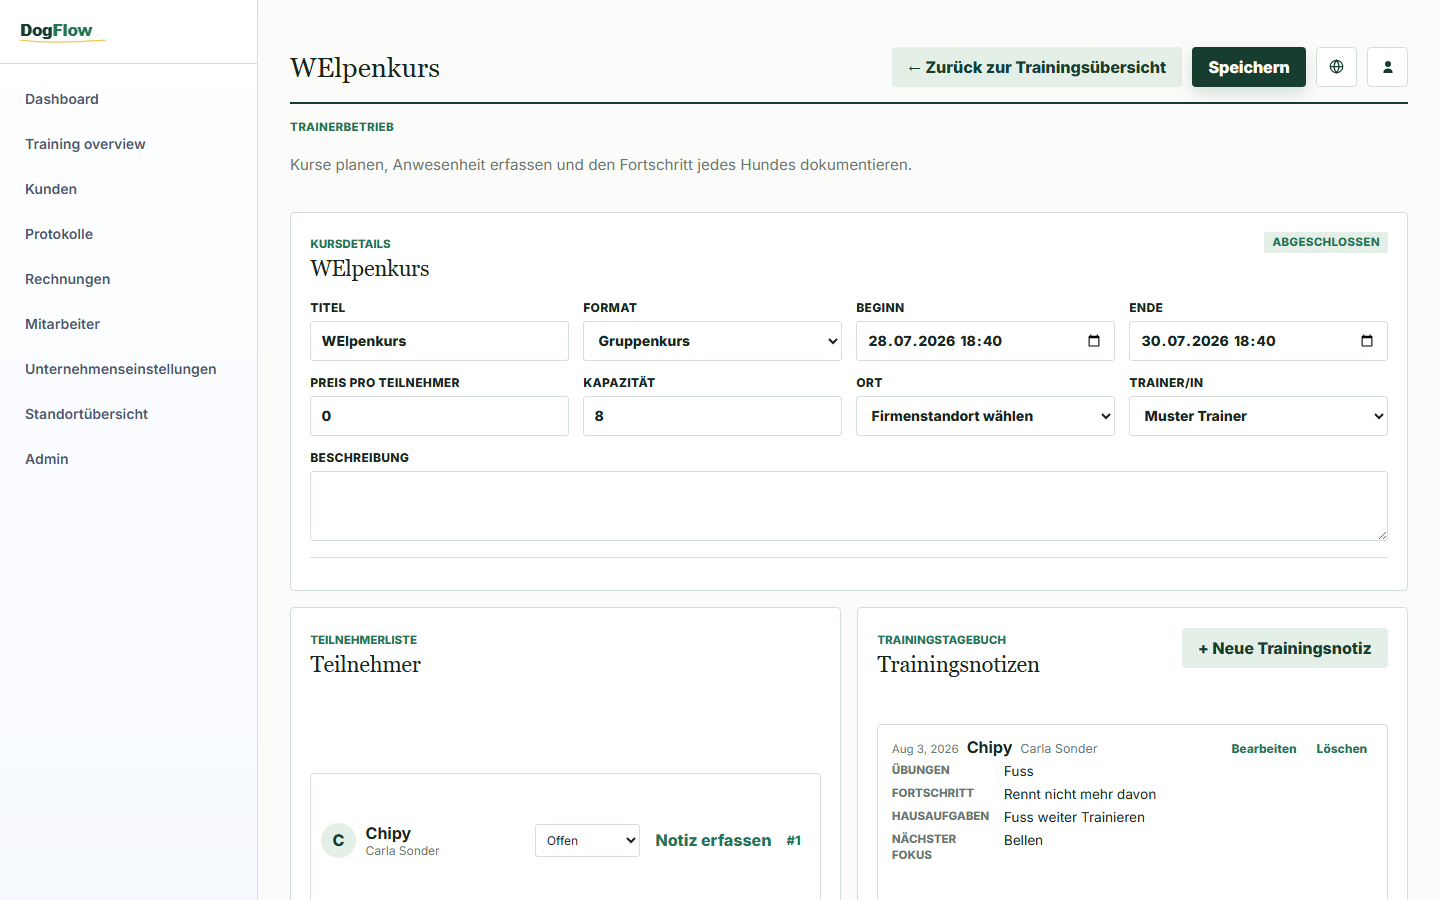Click the Abgeschlossen status badge

point(1326,242)
